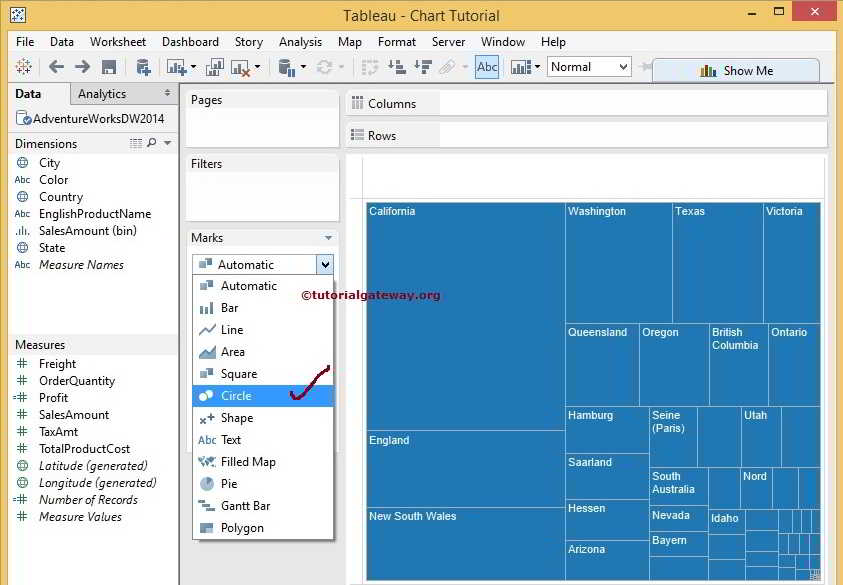Image resolution: width=843 pixels, height=585 pixels.
Task: Choose Filled Map mark type
Action: click(263, 462)
